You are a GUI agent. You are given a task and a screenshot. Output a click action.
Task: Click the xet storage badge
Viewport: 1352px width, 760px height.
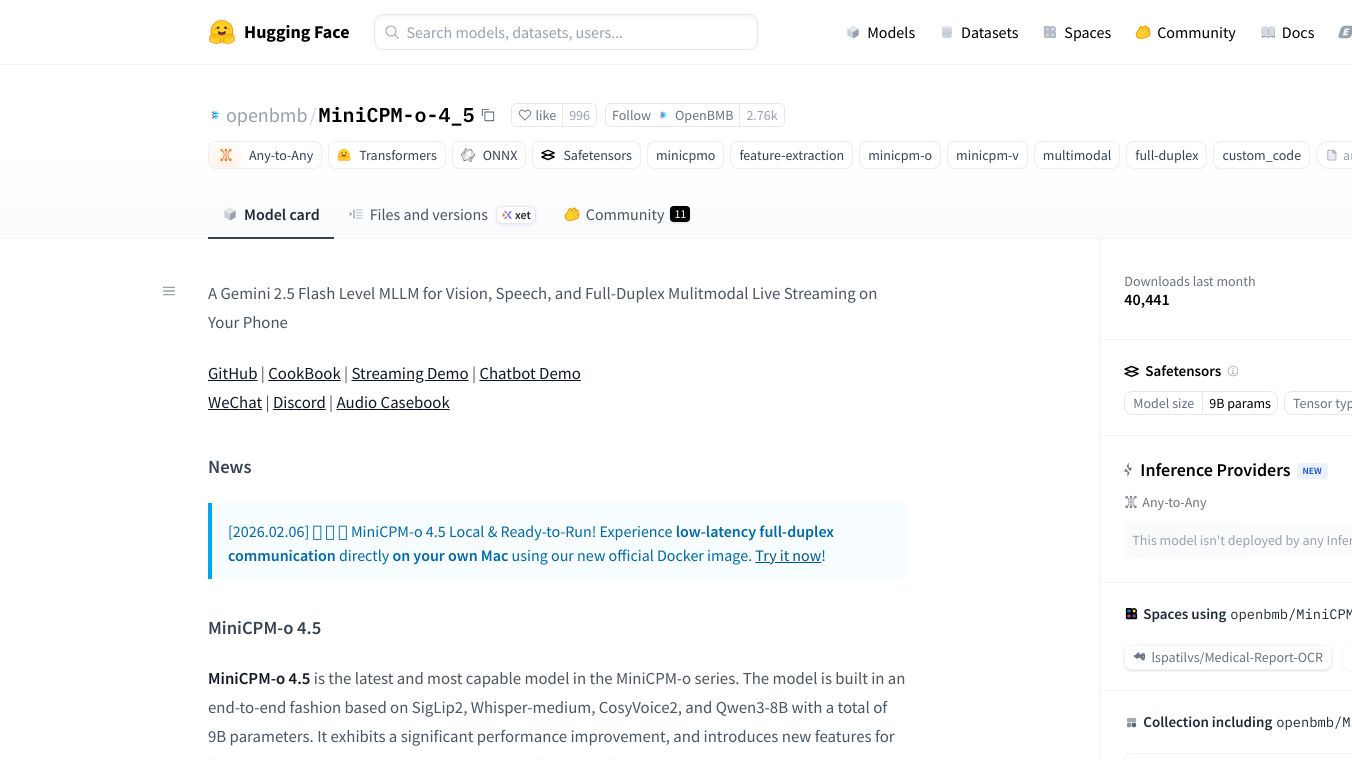[516, 215]
